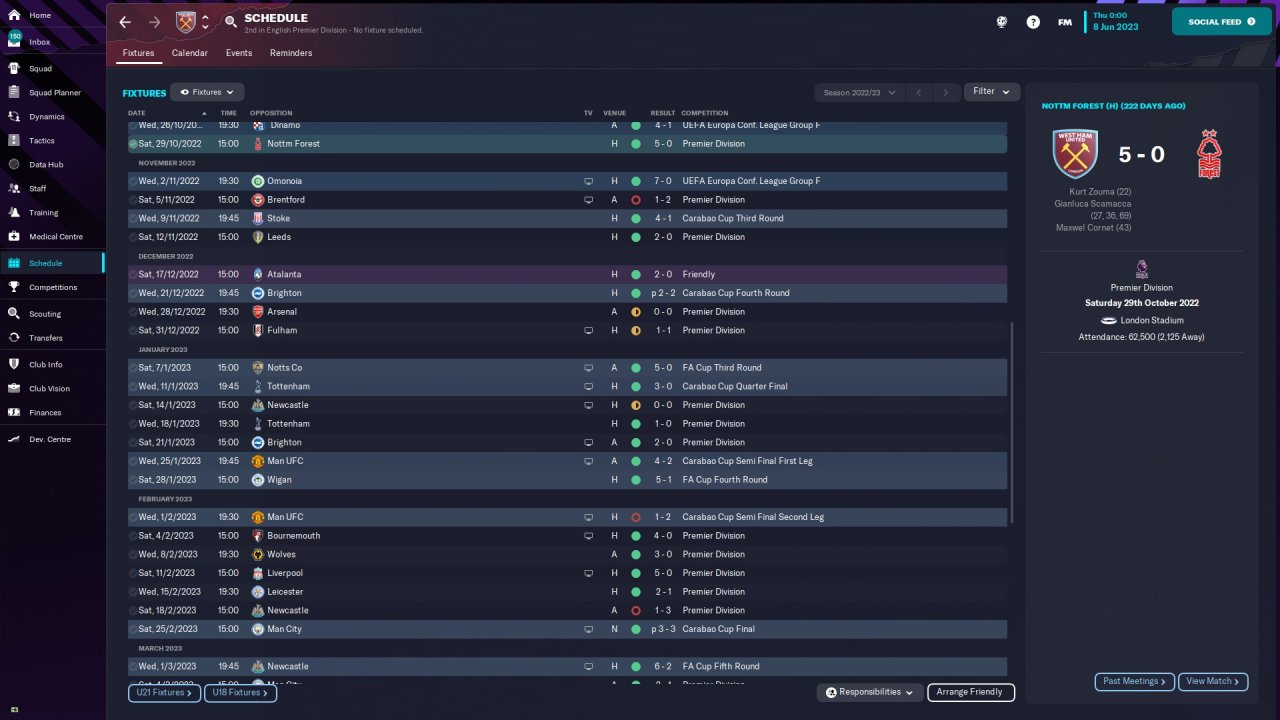Viewport: 1280px width, 720px height.
Task: Expand the Responsibilities dropdown
Action: 870,692
